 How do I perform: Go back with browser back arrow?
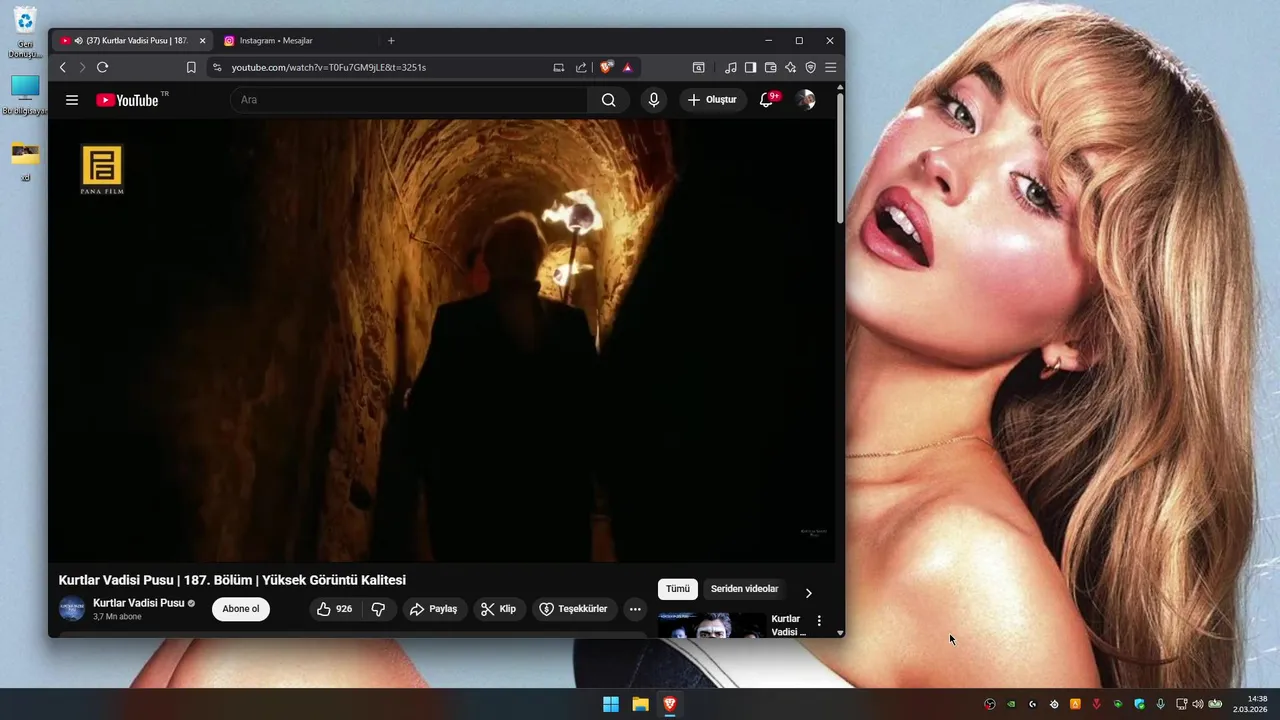click(62, 67)
